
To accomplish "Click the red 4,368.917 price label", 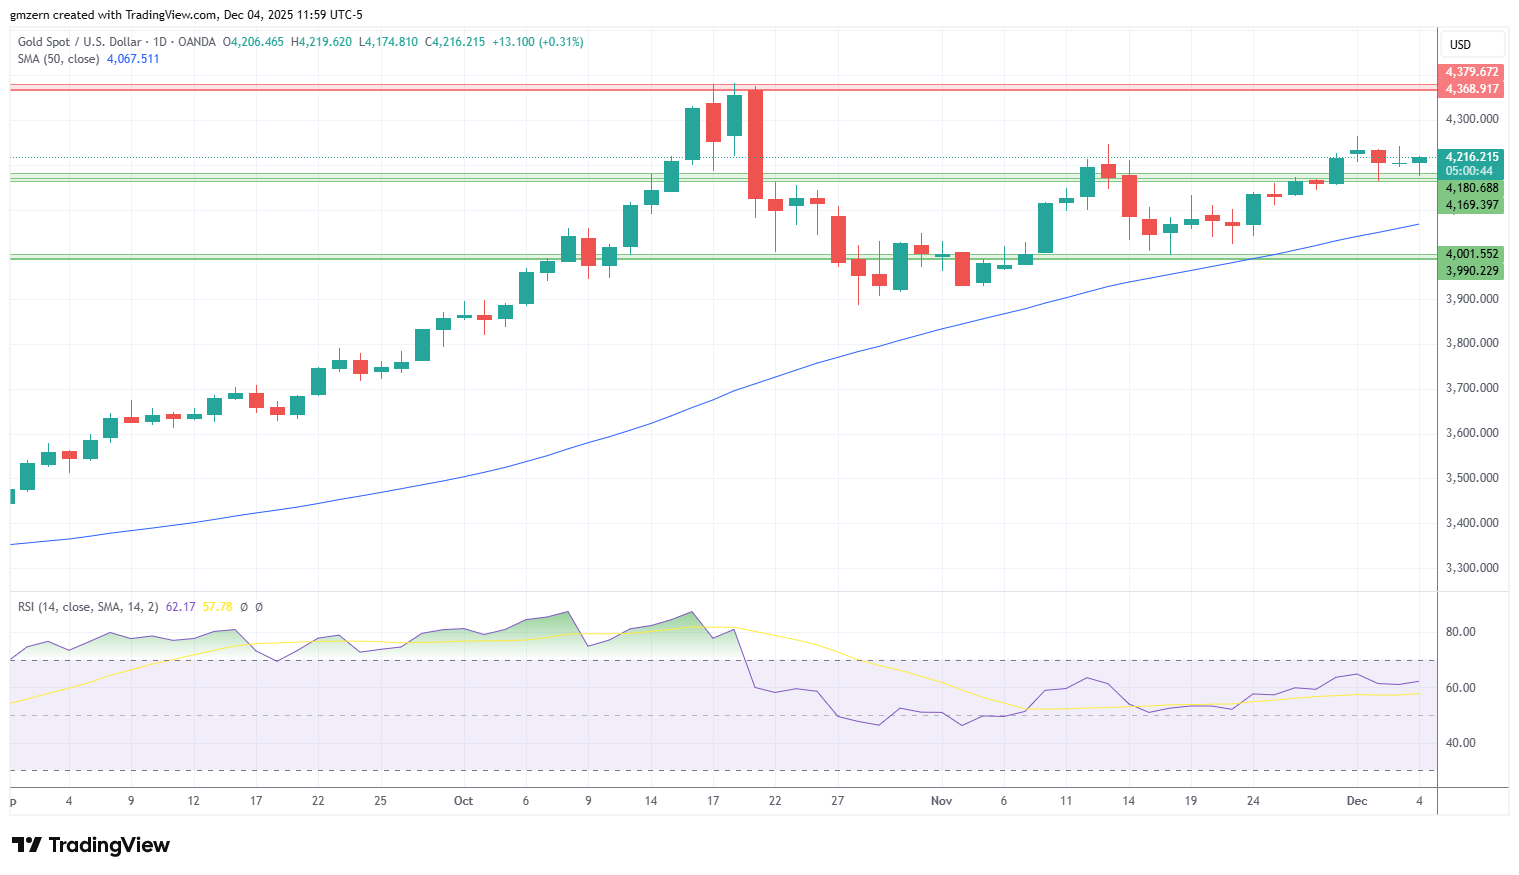I will click(1472, 89).
